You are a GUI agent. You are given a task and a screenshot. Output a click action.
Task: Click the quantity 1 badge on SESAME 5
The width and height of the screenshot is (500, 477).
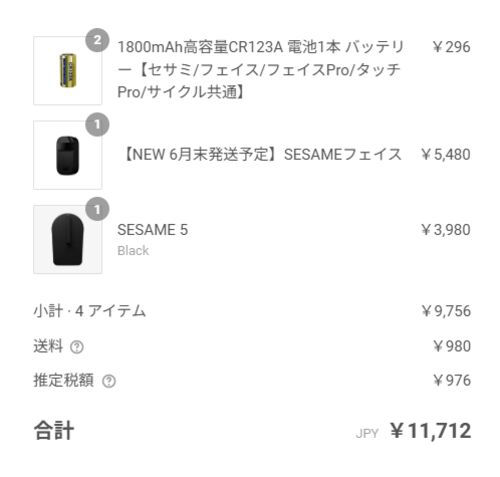97,209
